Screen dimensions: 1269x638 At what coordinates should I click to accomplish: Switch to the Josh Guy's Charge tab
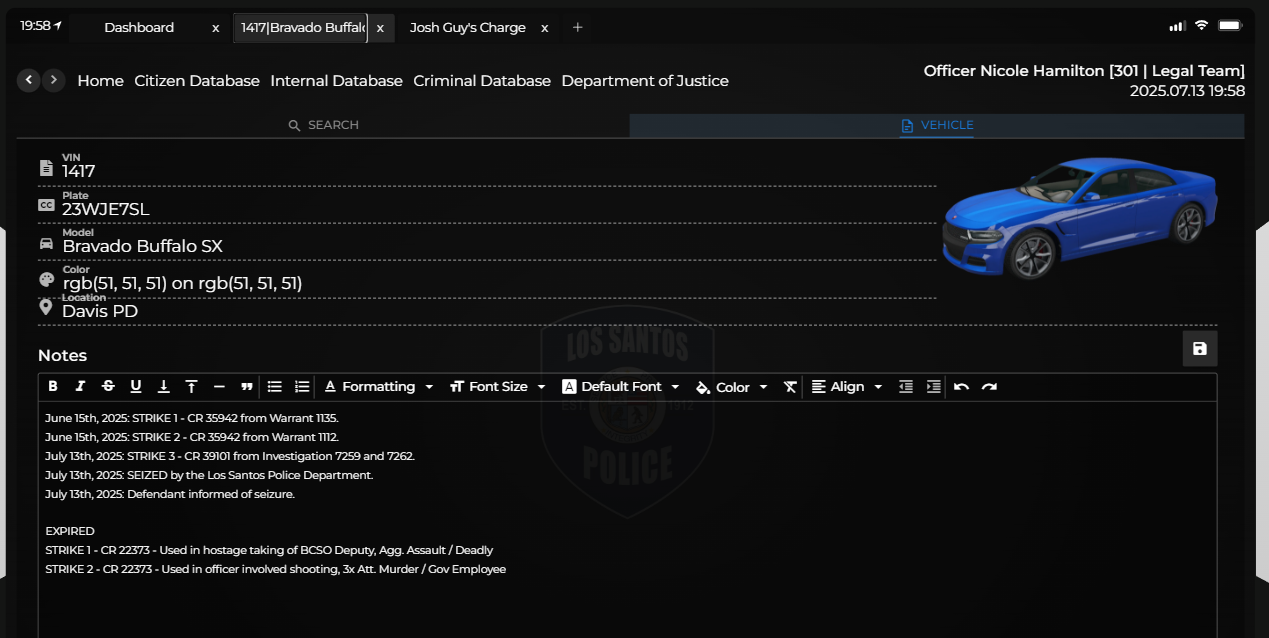tap(468, 27)
